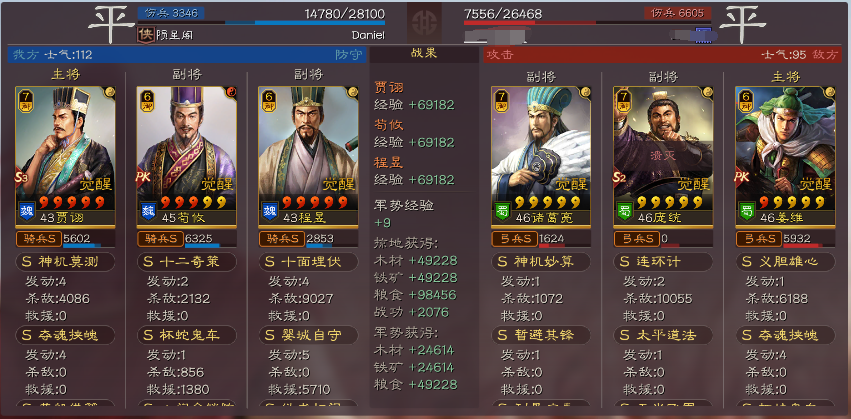851x419 pixels.
Task: Click the 侠 badge beside 陨星阁
Action: point(145,35)
